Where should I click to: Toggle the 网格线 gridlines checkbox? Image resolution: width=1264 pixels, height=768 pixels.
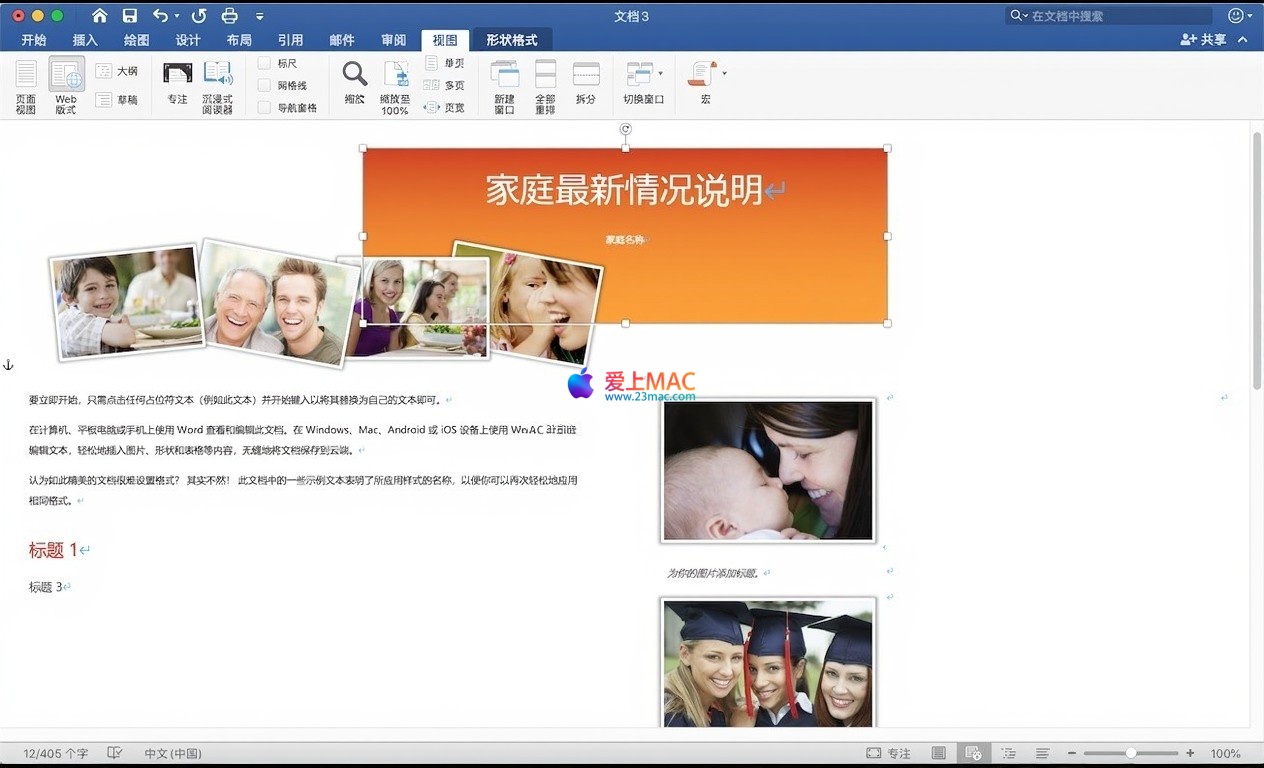click(265, 85)
